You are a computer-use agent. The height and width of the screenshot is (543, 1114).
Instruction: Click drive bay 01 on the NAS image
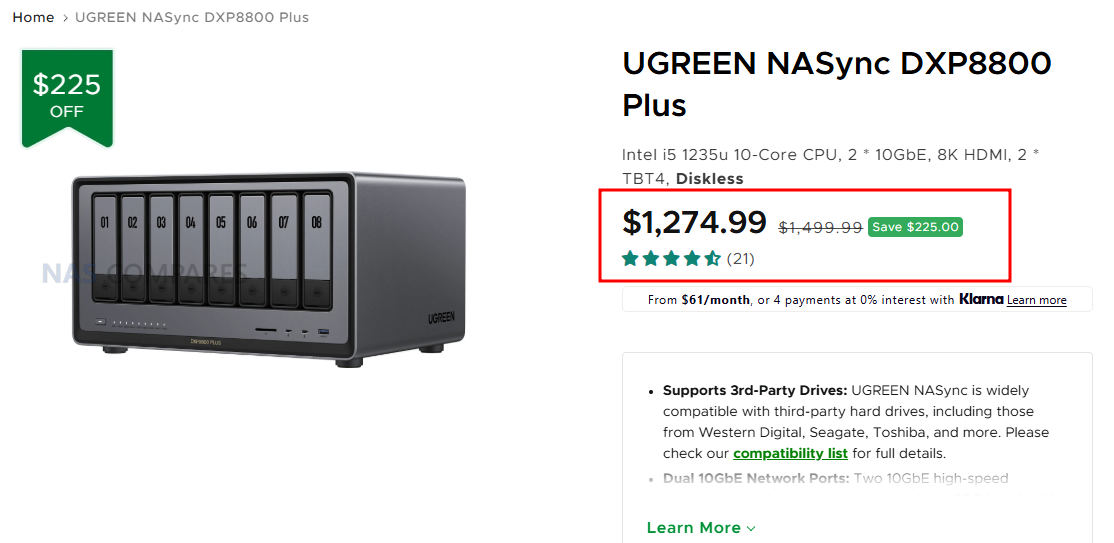103,244
